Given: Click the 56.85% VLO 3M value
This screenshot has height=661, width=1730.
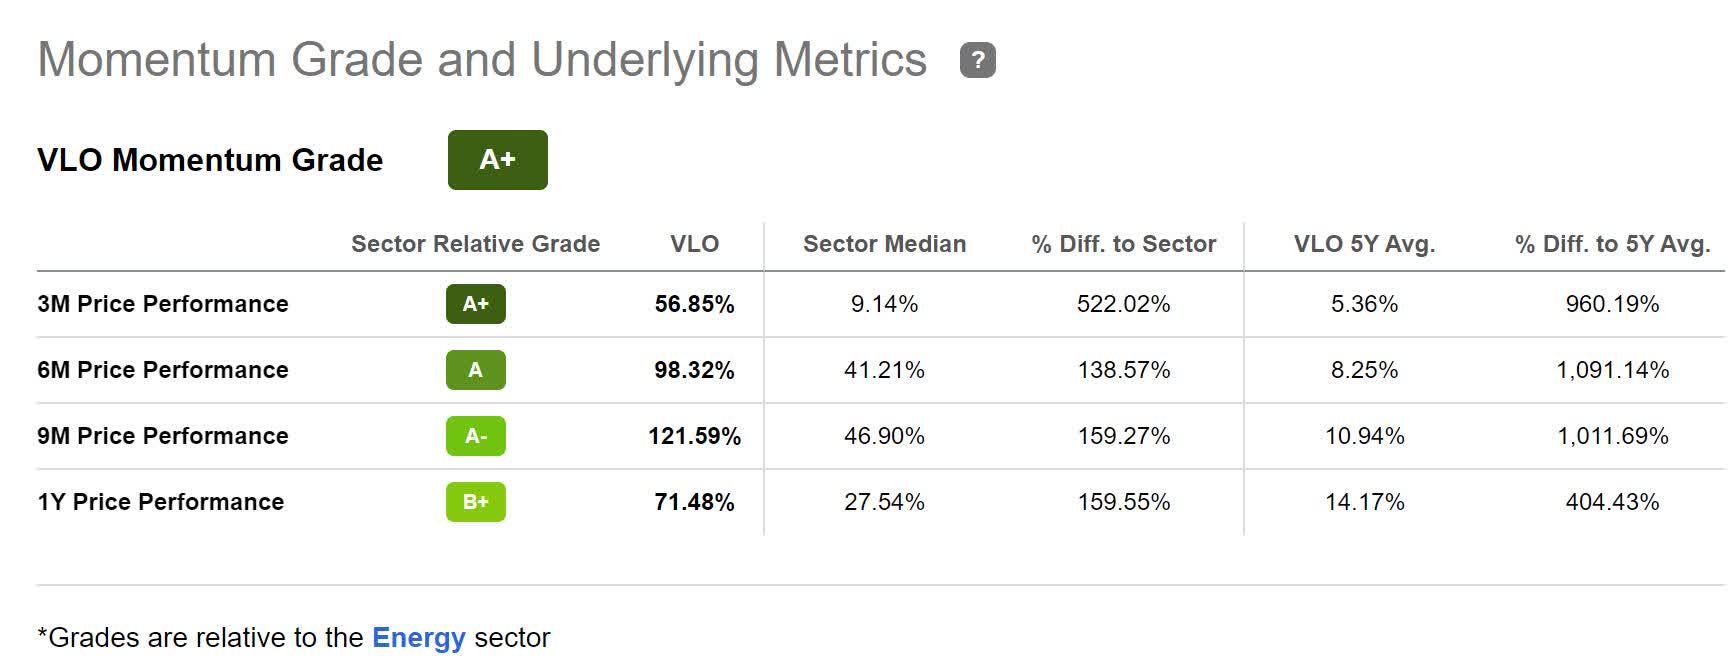Looking at the screenshot, I should click(x=694, y=304).
